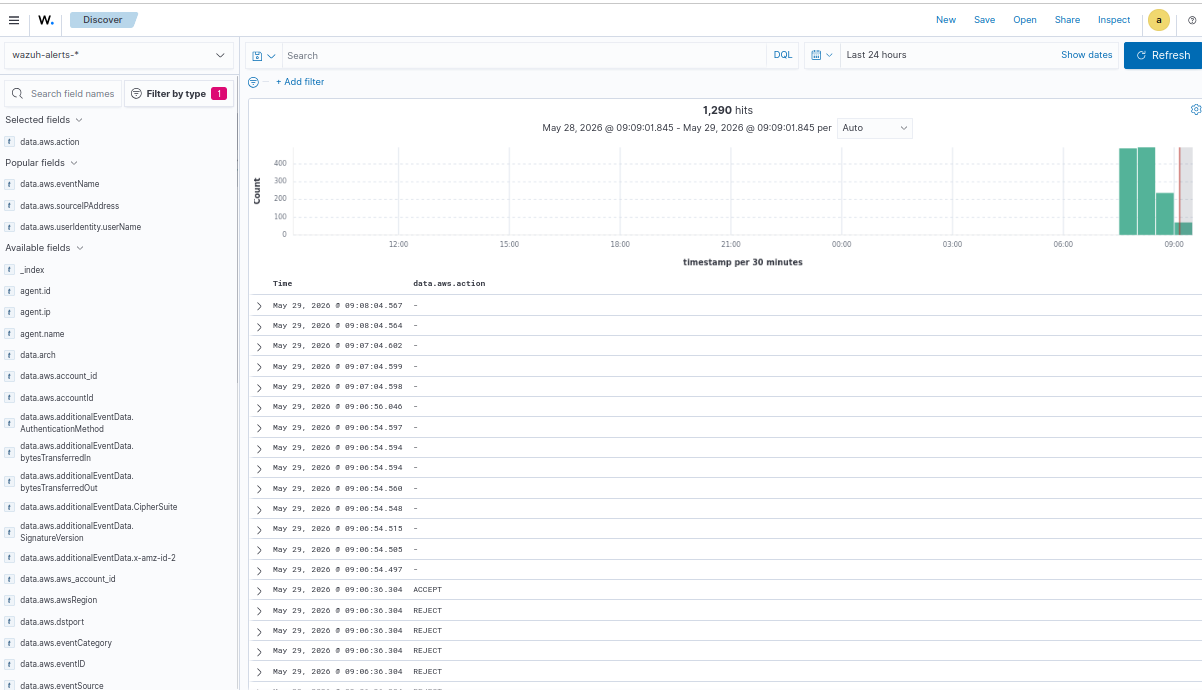The width and height of the screenshot is (1202, 690).
Task: Click the Wazuh logo home icon
Action: 46,20
